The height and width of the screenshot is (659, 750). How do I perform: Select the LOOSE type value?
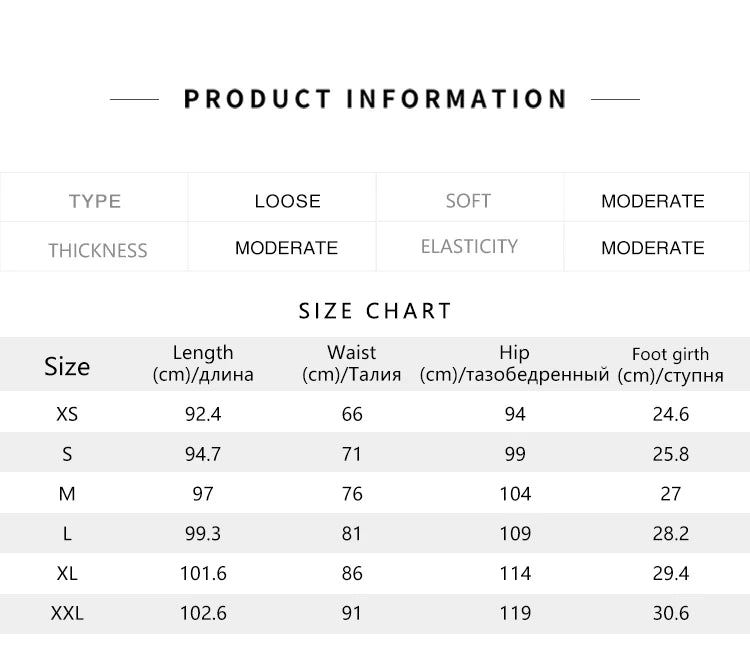(287, 201)
